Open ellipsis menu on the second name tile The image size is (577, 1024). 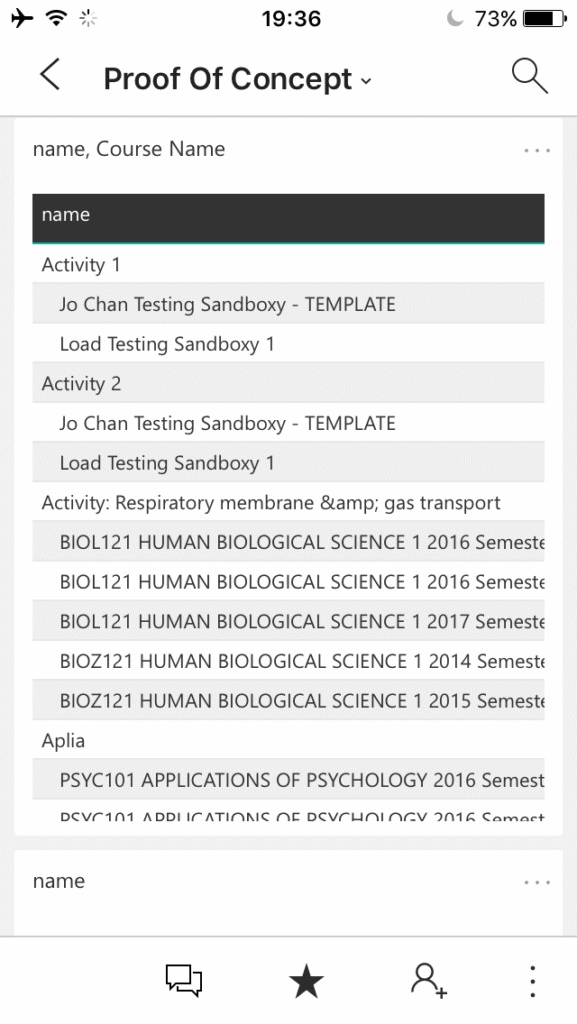click(x=537, y=882)
